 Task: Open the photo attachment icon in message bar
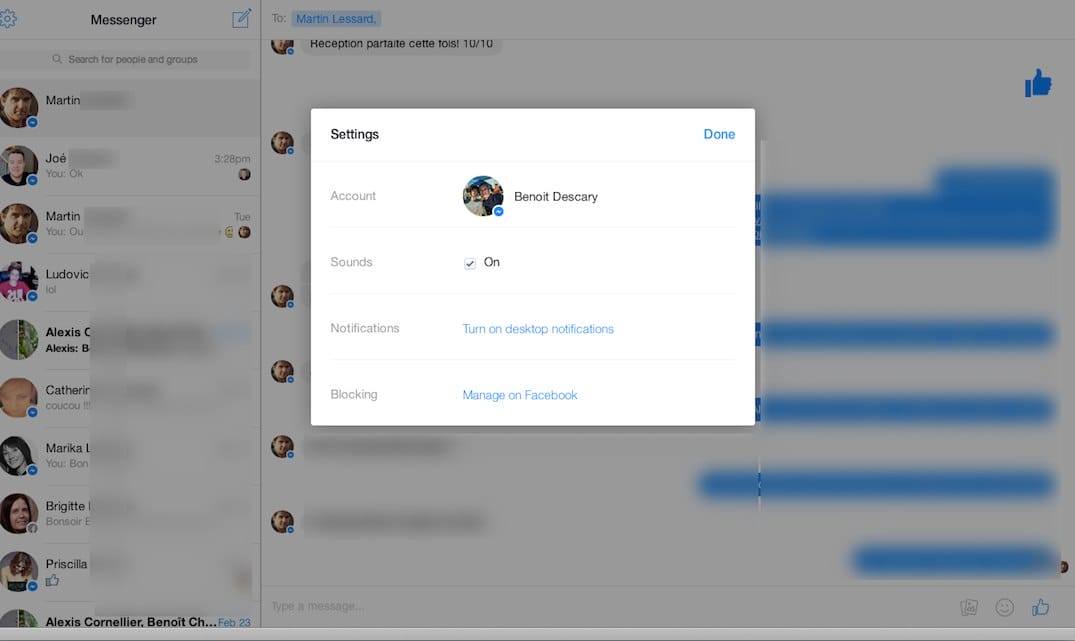(968, 606)
